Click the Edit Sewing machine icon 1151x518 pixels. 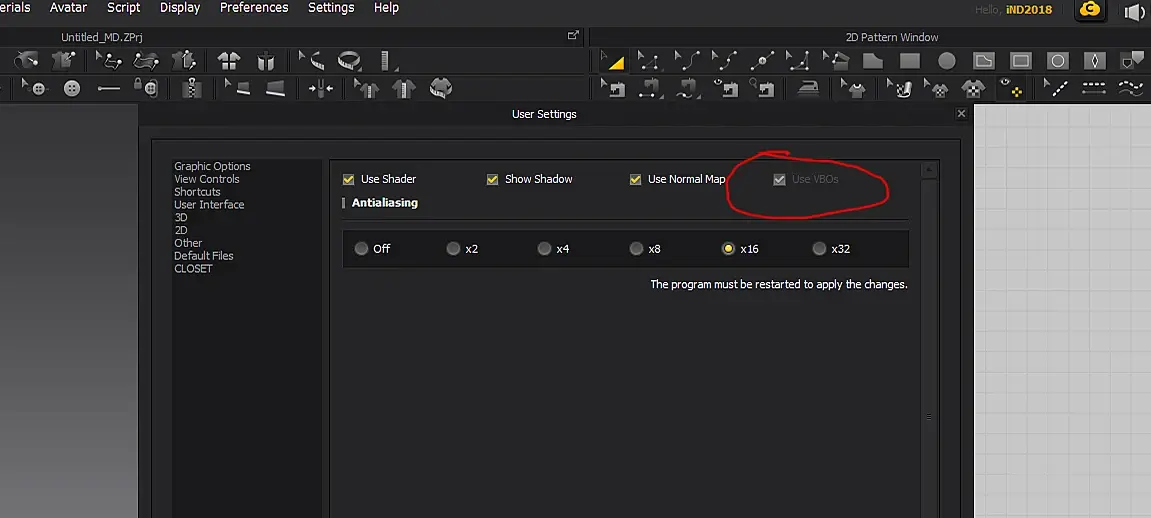click(612, 89)
